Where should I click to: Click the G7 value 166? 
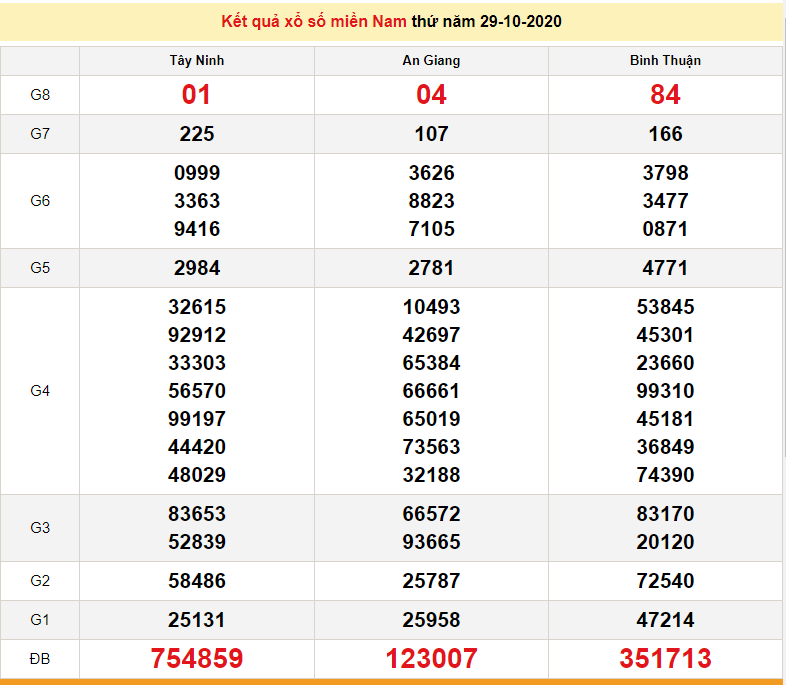(665, 134)
